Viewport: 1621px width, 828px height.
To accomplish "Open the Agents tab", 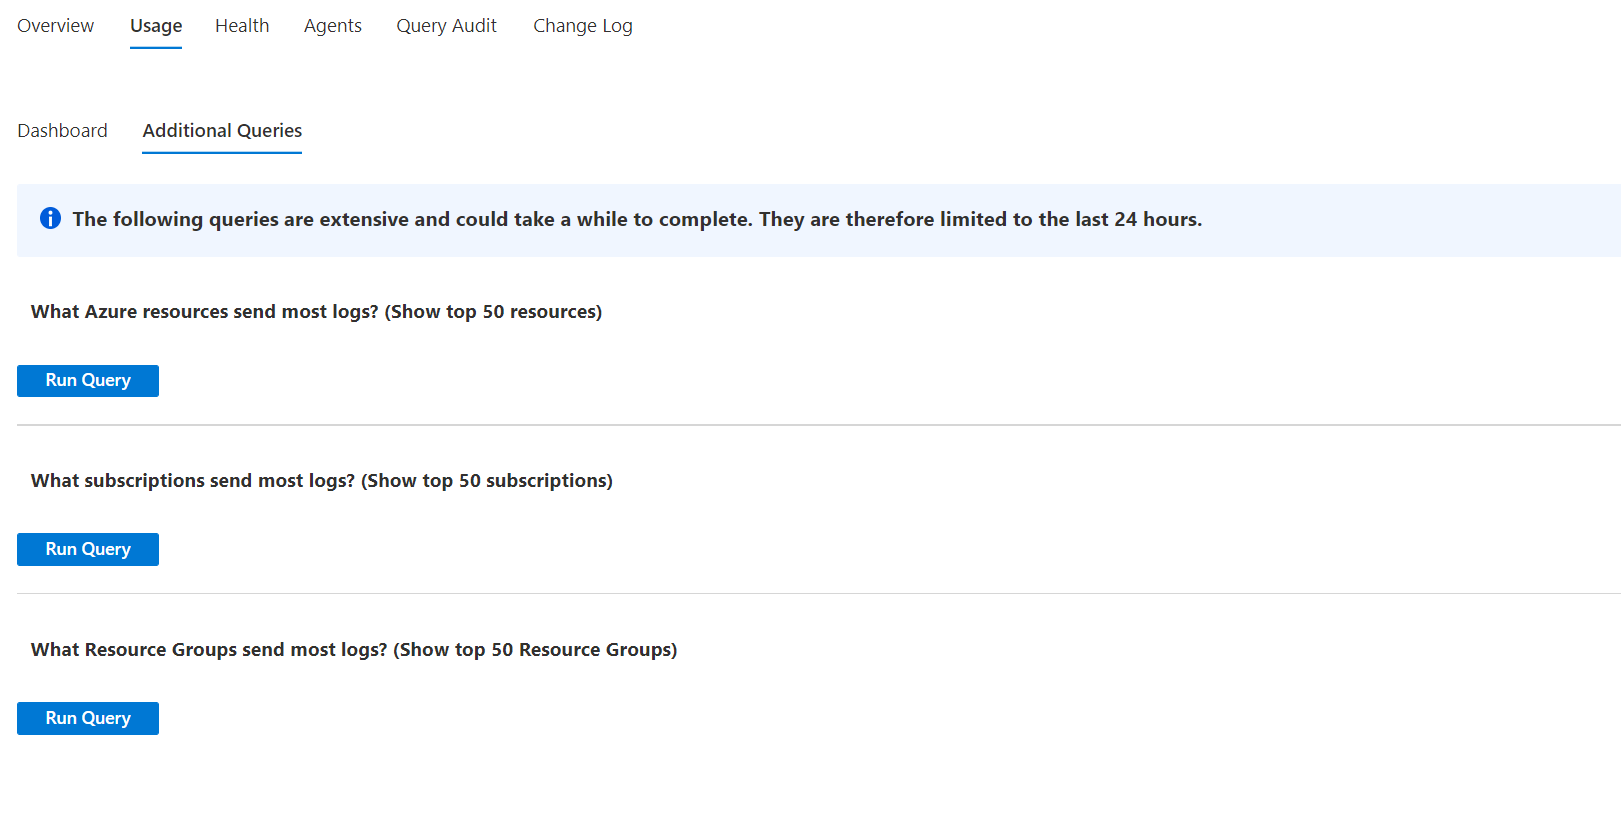I will point(333,26).
